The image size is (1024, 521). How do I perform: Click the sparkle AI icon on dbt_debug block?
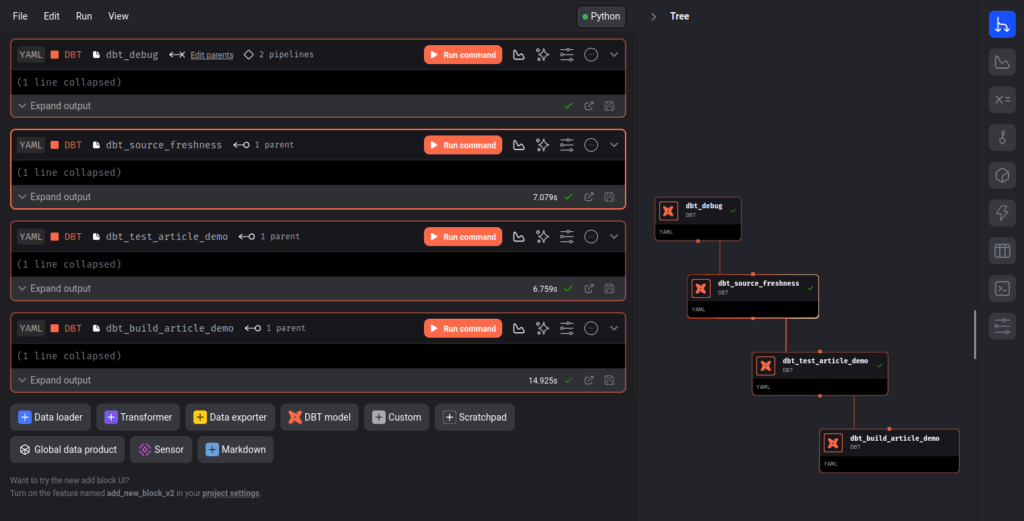(x=543, y=55)
